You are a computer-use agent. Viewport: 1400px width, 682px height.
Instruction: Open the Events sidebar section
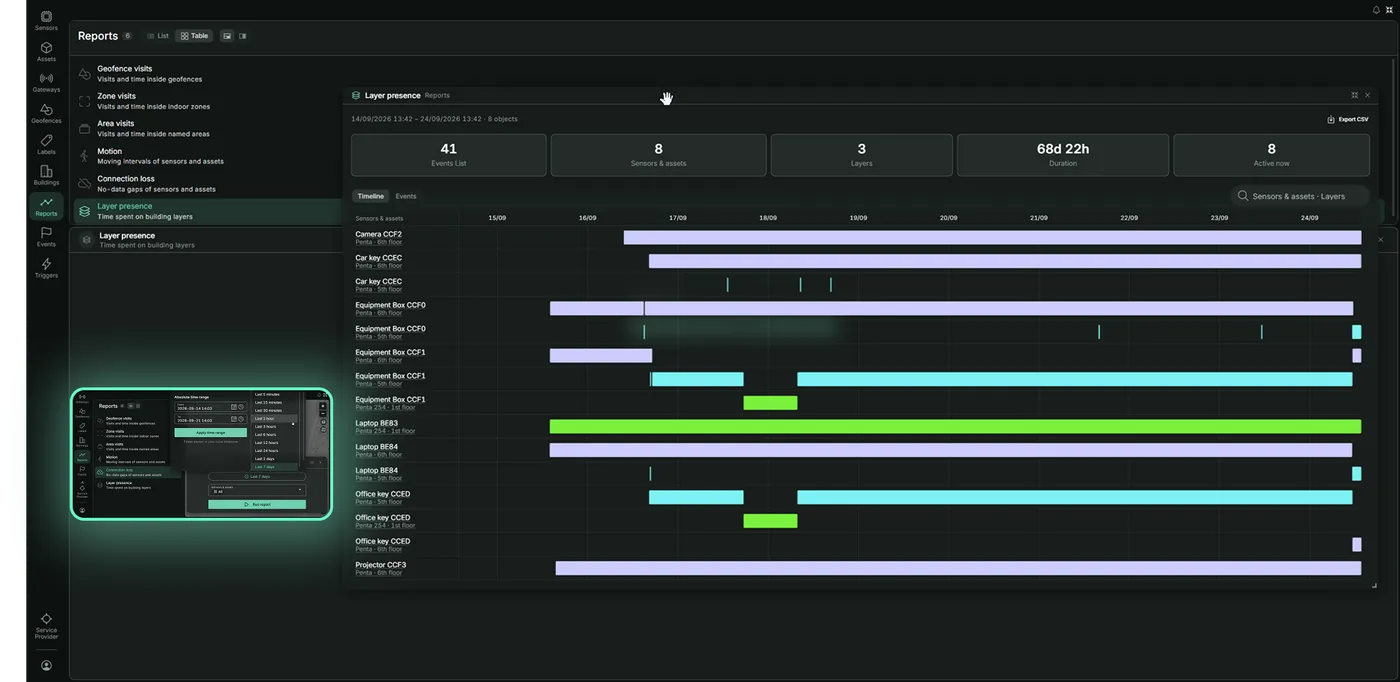[x=46, y=237]
